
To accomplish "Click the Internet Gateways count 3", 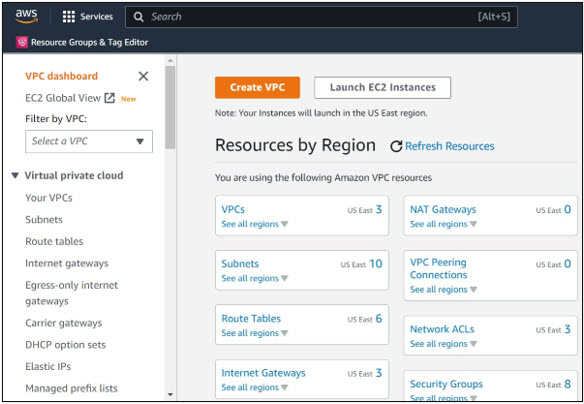I will [x=379, y=373].
